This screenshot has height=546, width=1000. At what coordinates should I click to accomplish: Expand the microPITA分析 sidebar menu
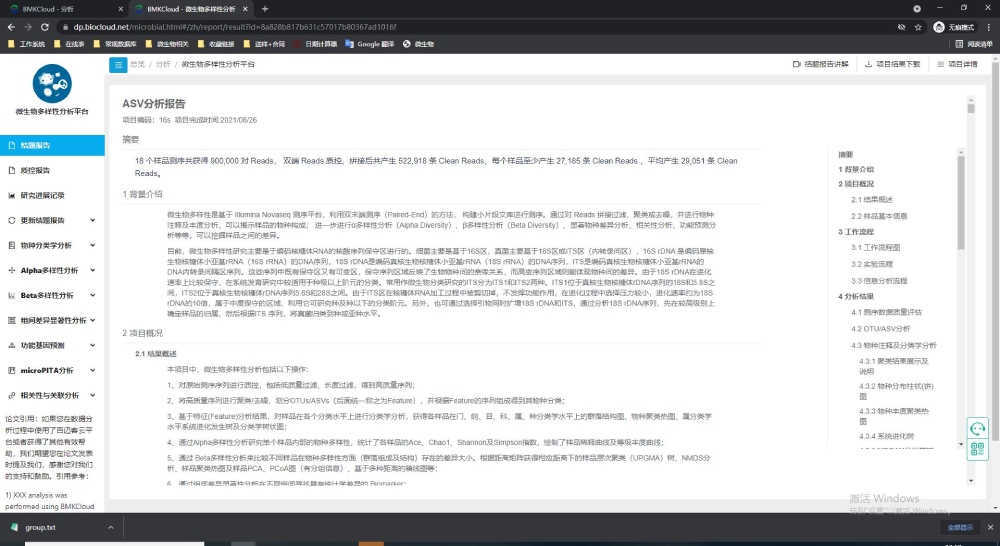click(x=52, y=370)
